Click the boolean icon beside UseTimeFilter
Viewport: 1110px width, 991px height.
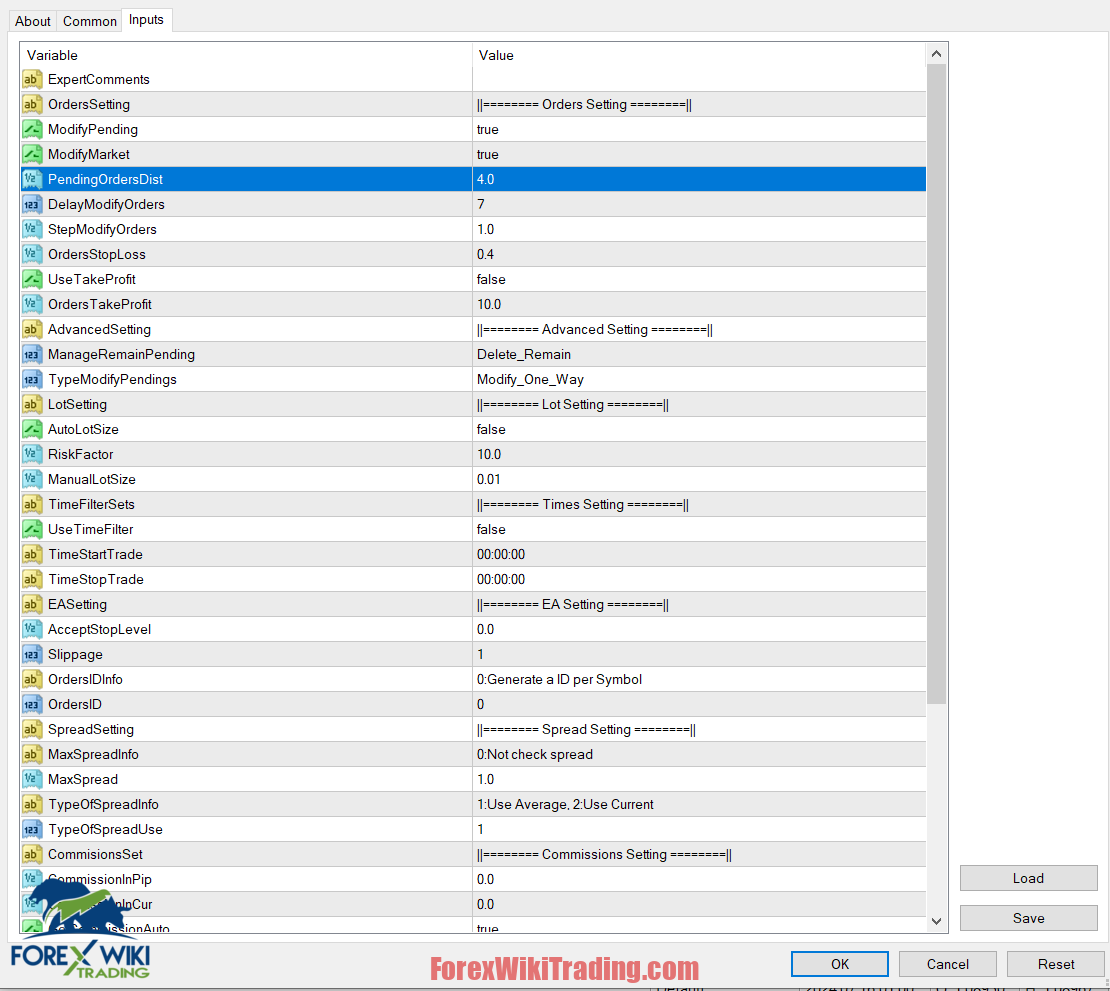(x=32, y=529)
